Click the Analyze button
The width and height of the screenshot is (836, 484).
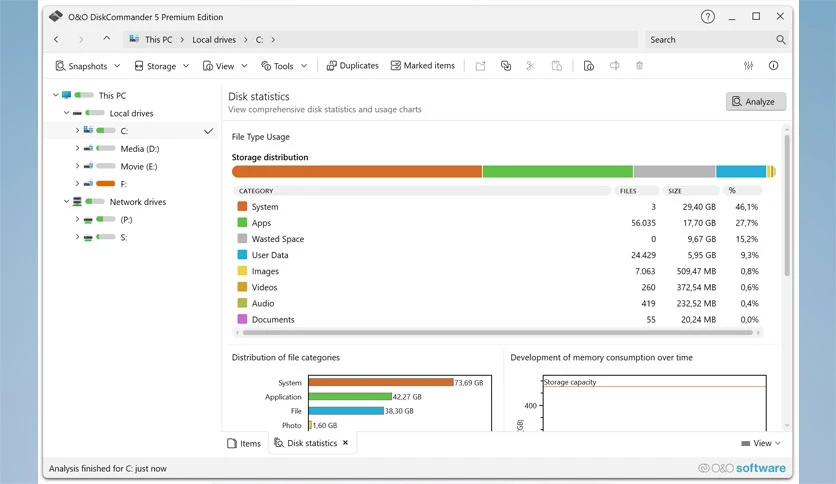755,101
